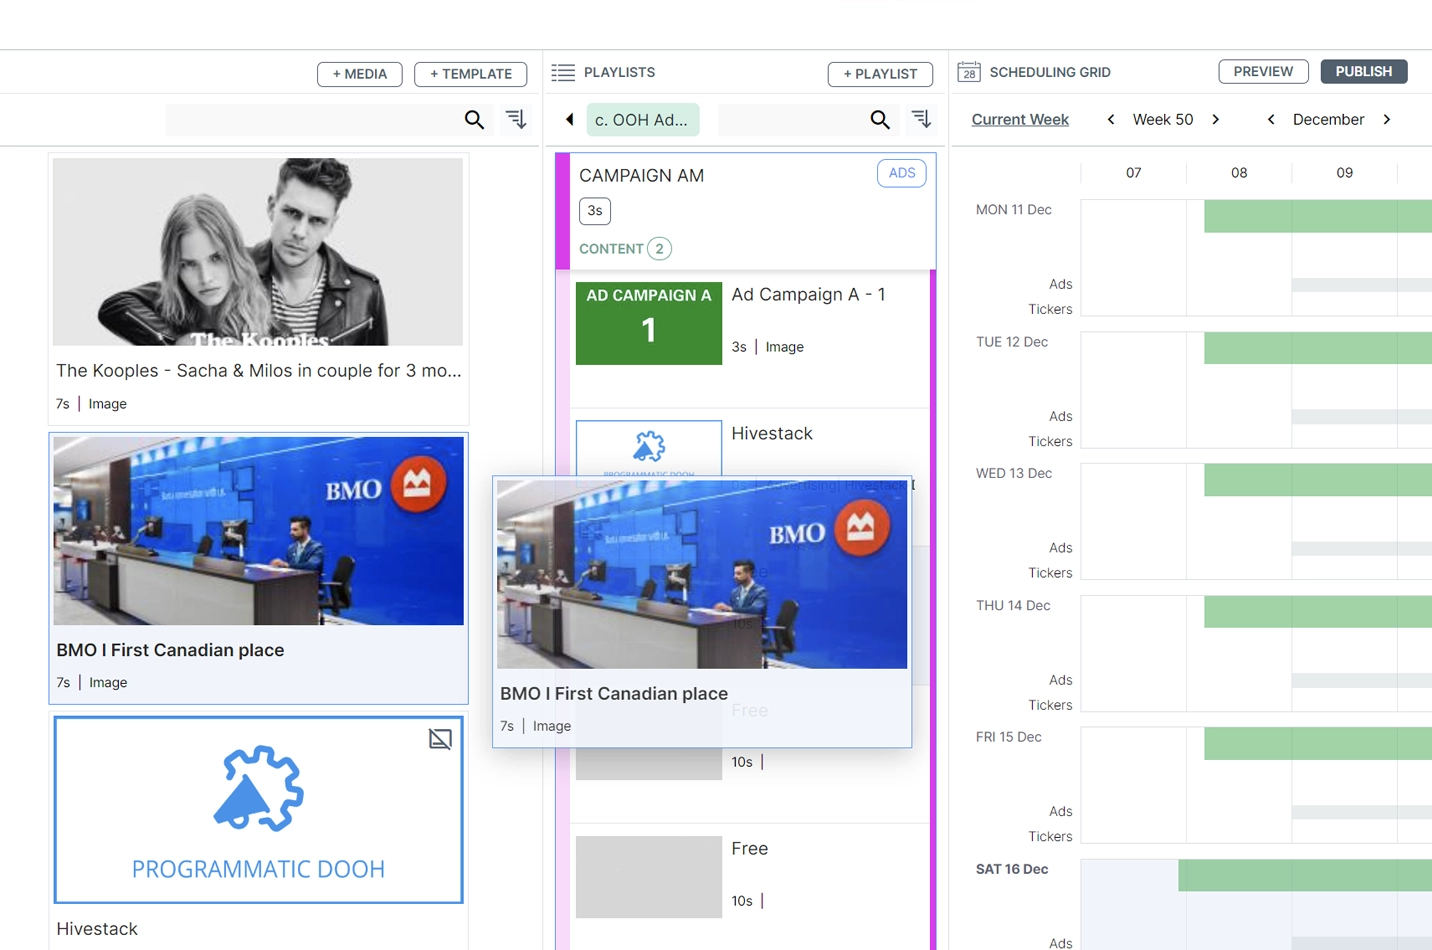Click the Programmatic DOOH Hivestack thumbnail
Screen dimensions: 1432x950
click(x=258, y=810)
